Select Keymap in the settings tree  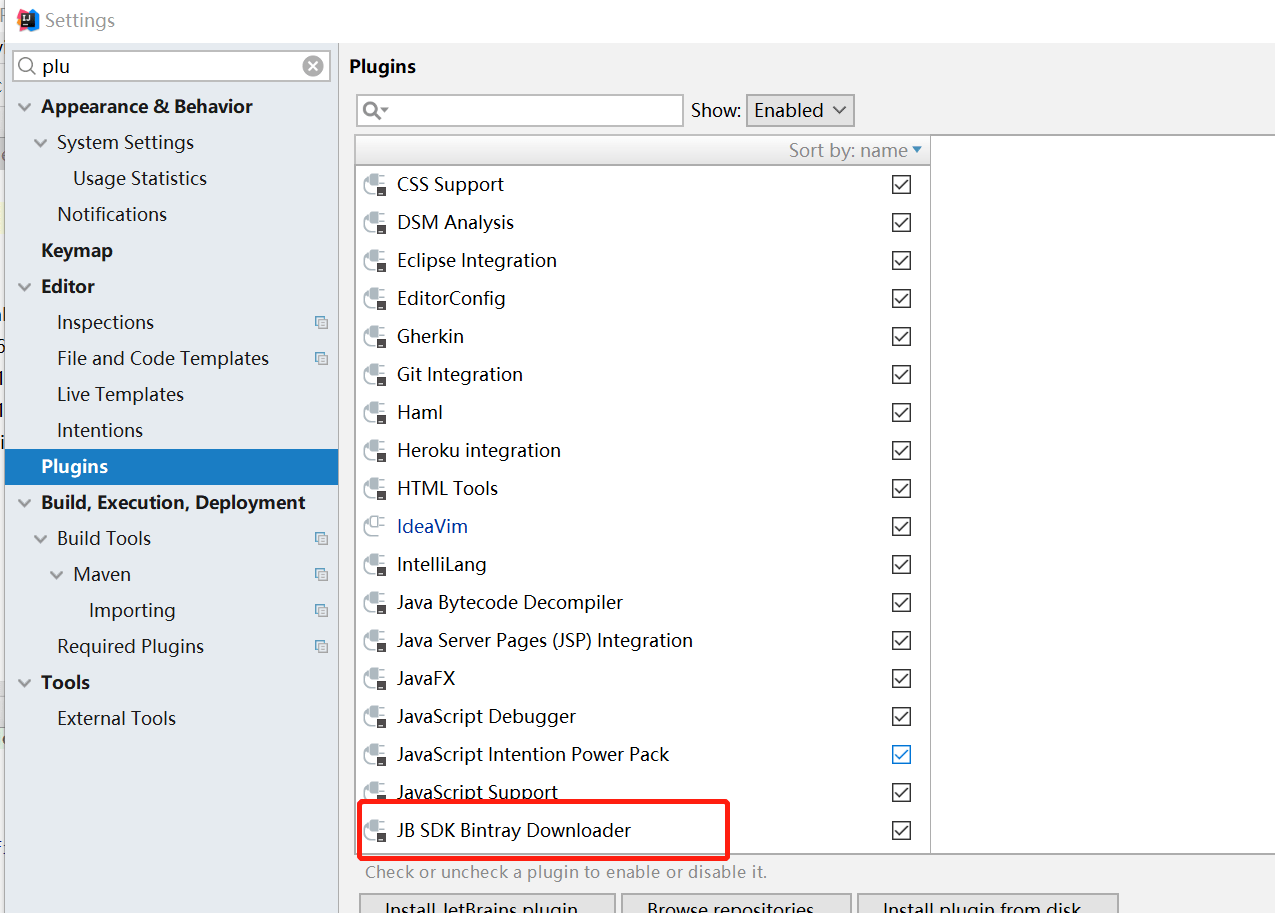click(76, 250)
